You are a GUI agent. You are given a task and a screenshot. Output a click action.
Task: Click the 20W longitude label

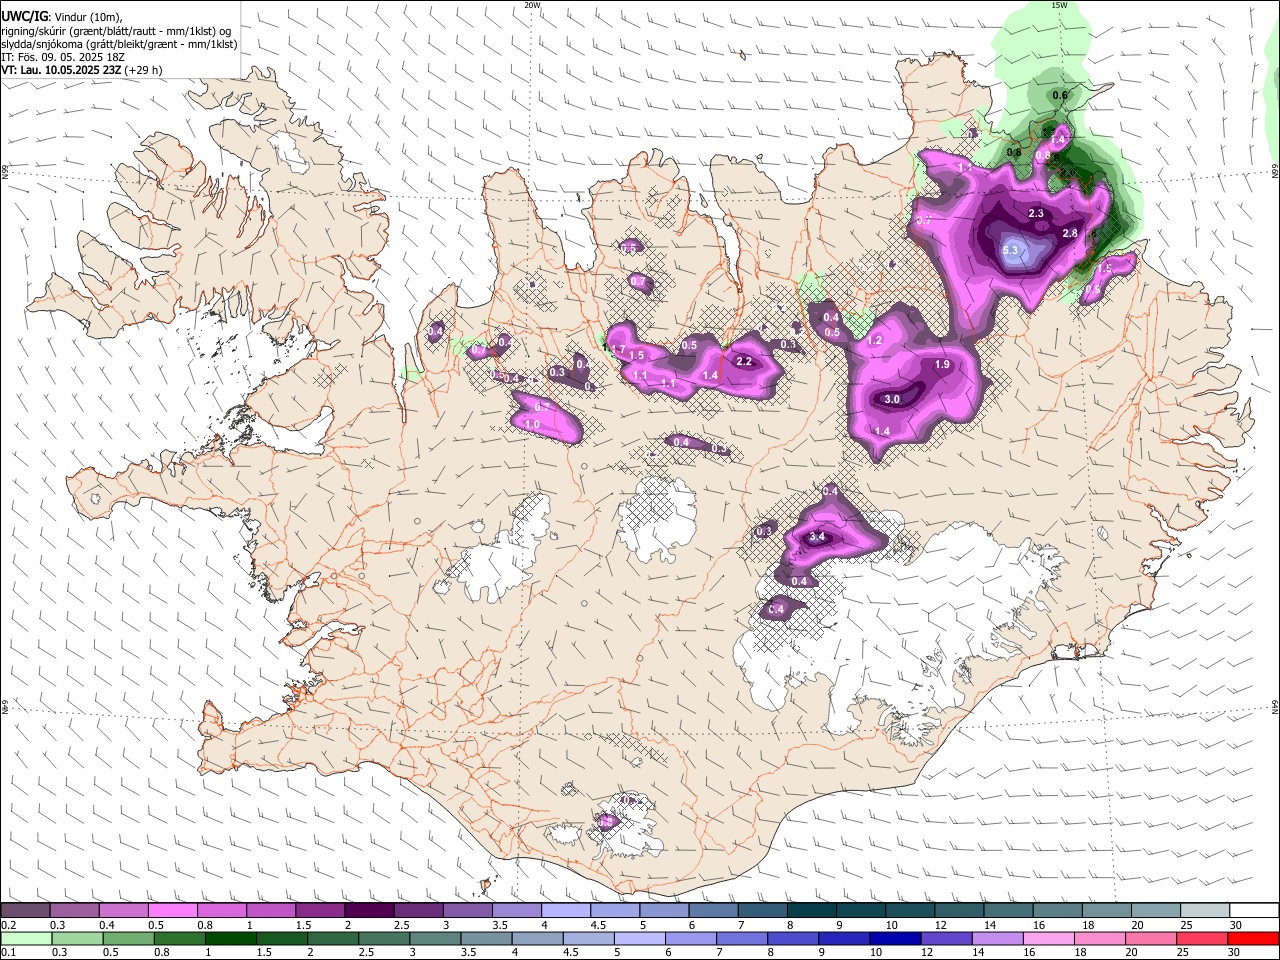[532, 5]
